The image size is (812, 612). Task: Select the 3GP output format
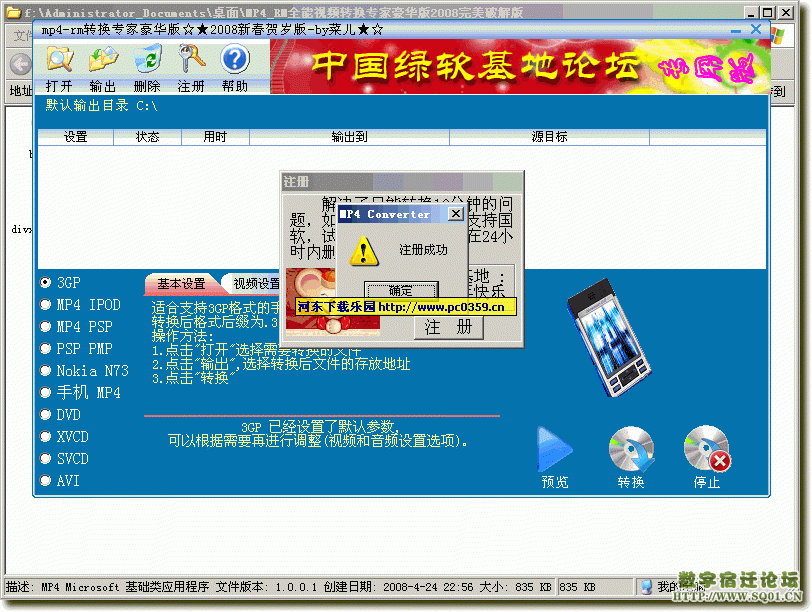61,283
